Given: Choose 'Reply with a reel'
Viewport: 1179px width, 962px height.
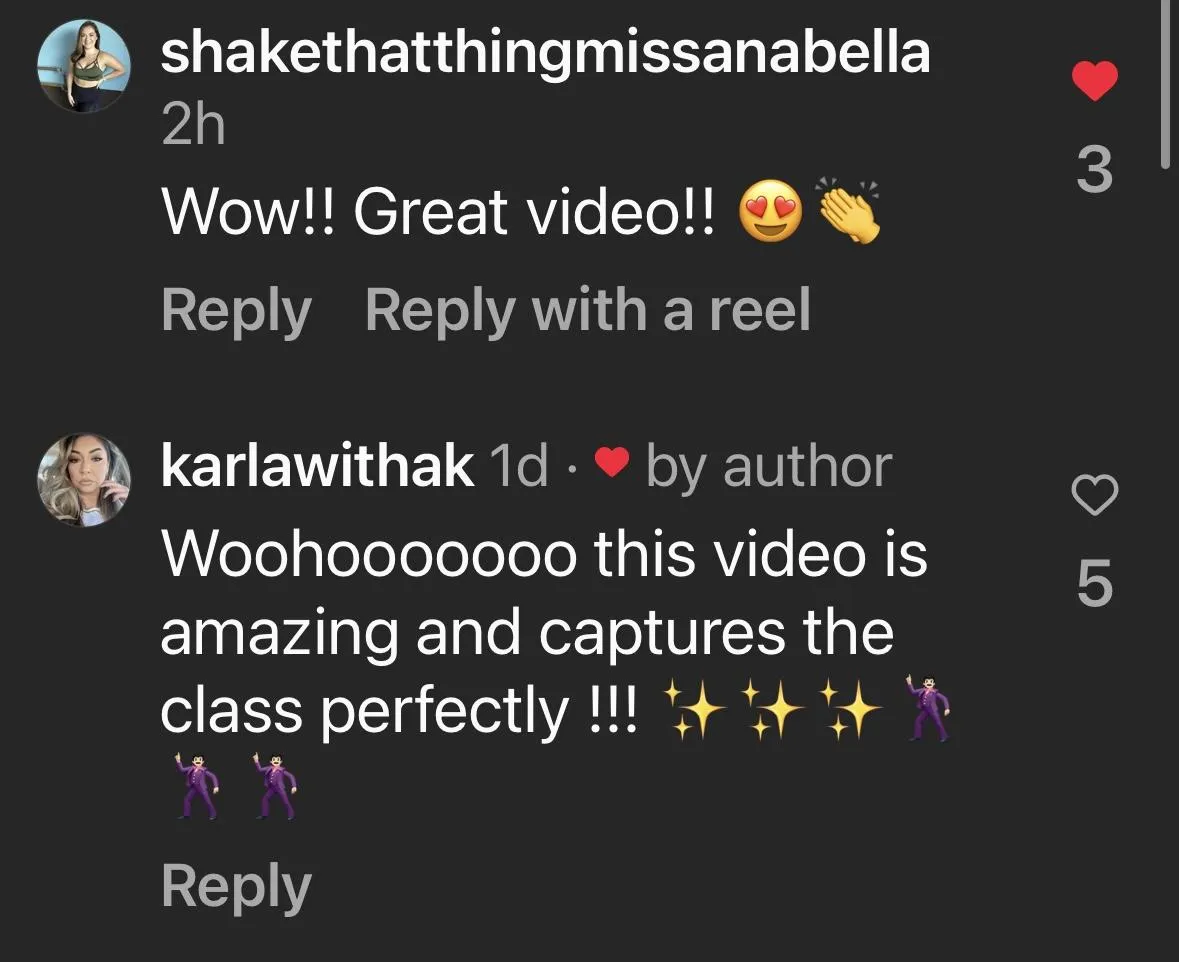Looking at the screenshot, I should (x=587, y=311).
